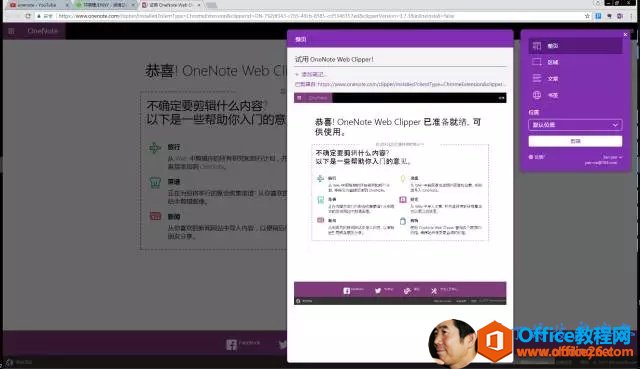
Task: Expand the add note section
Action: pyautogui.click(x=310, y=74)
